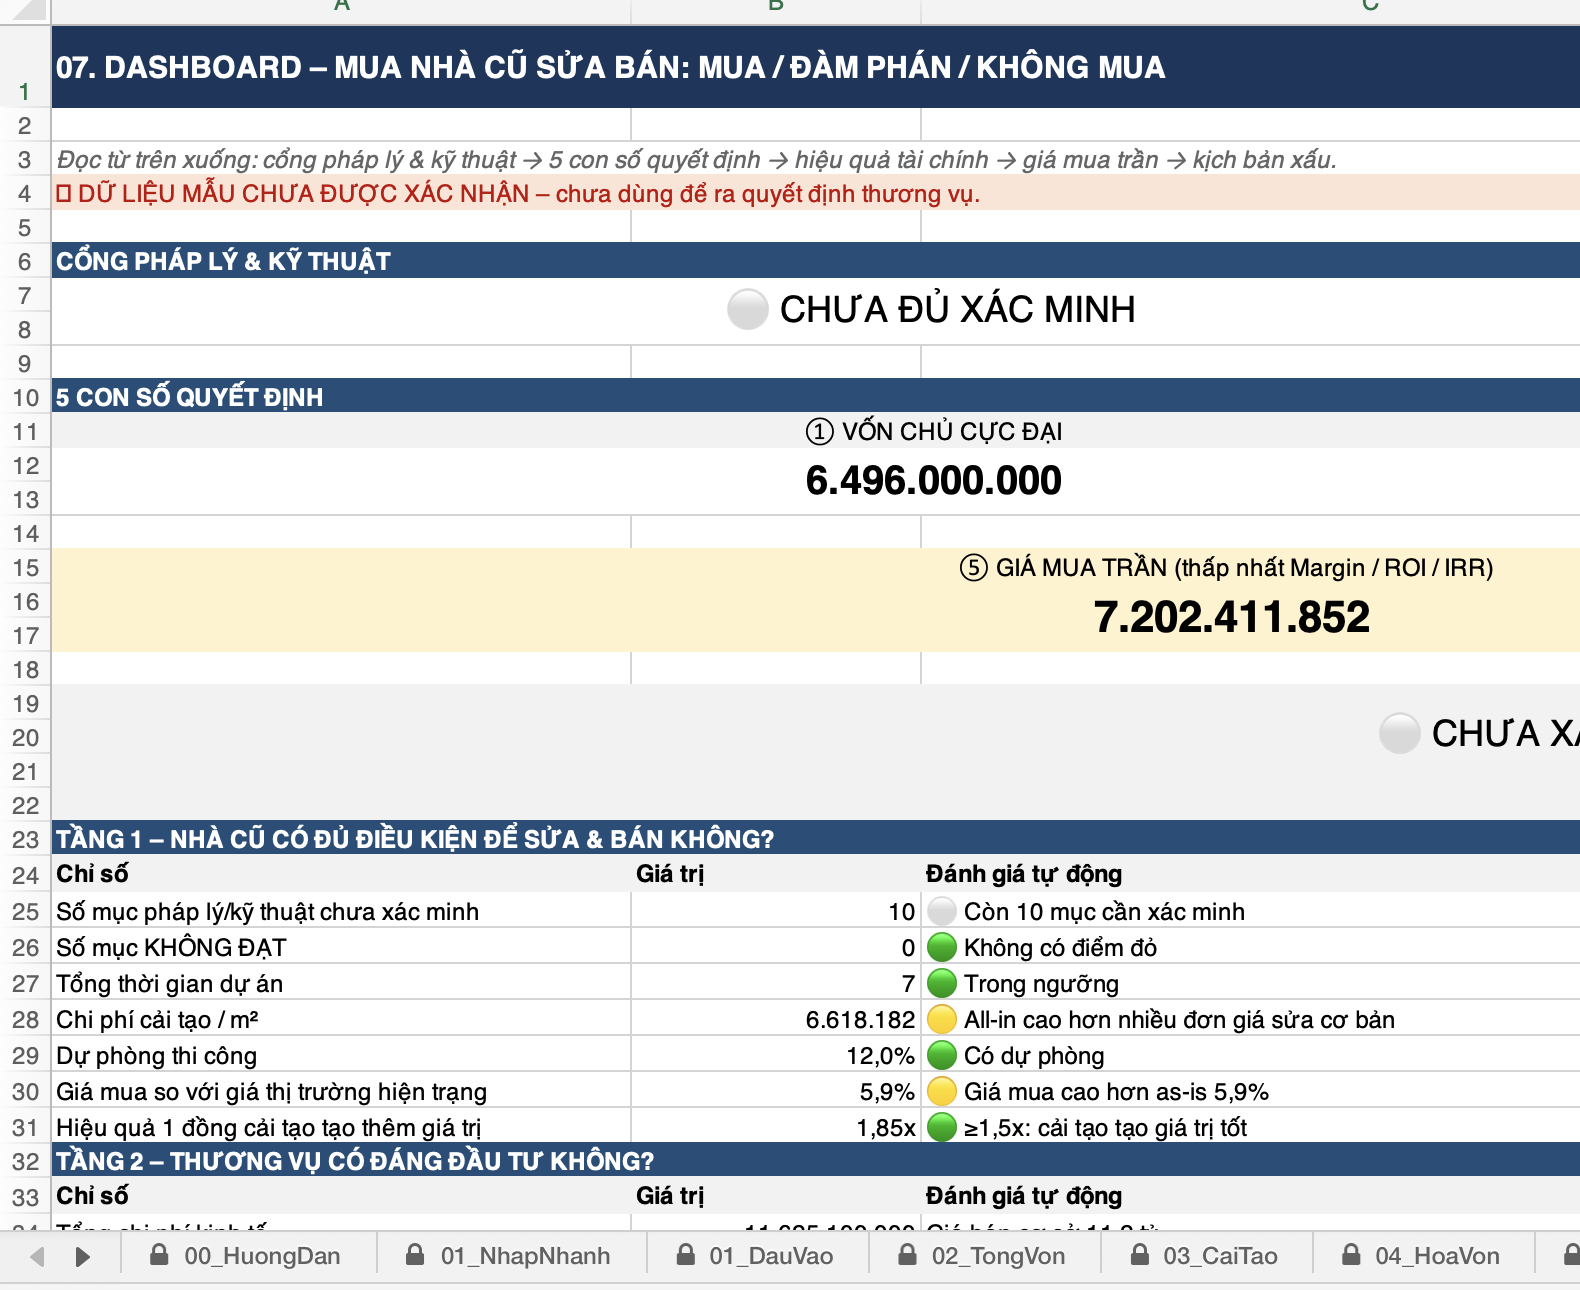1580x1290 pixels.
Task: Select the cell Dự phòng thi công
Action: coord(341,1055)
